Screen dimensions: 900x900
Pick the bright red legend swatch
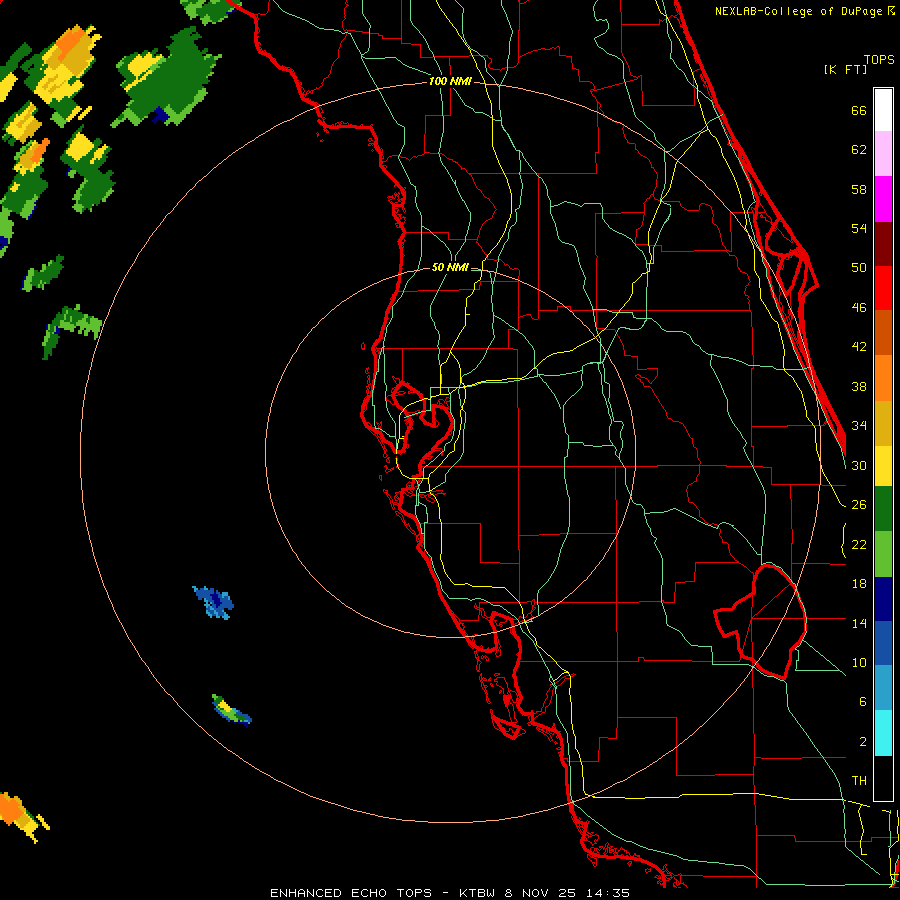883,288
